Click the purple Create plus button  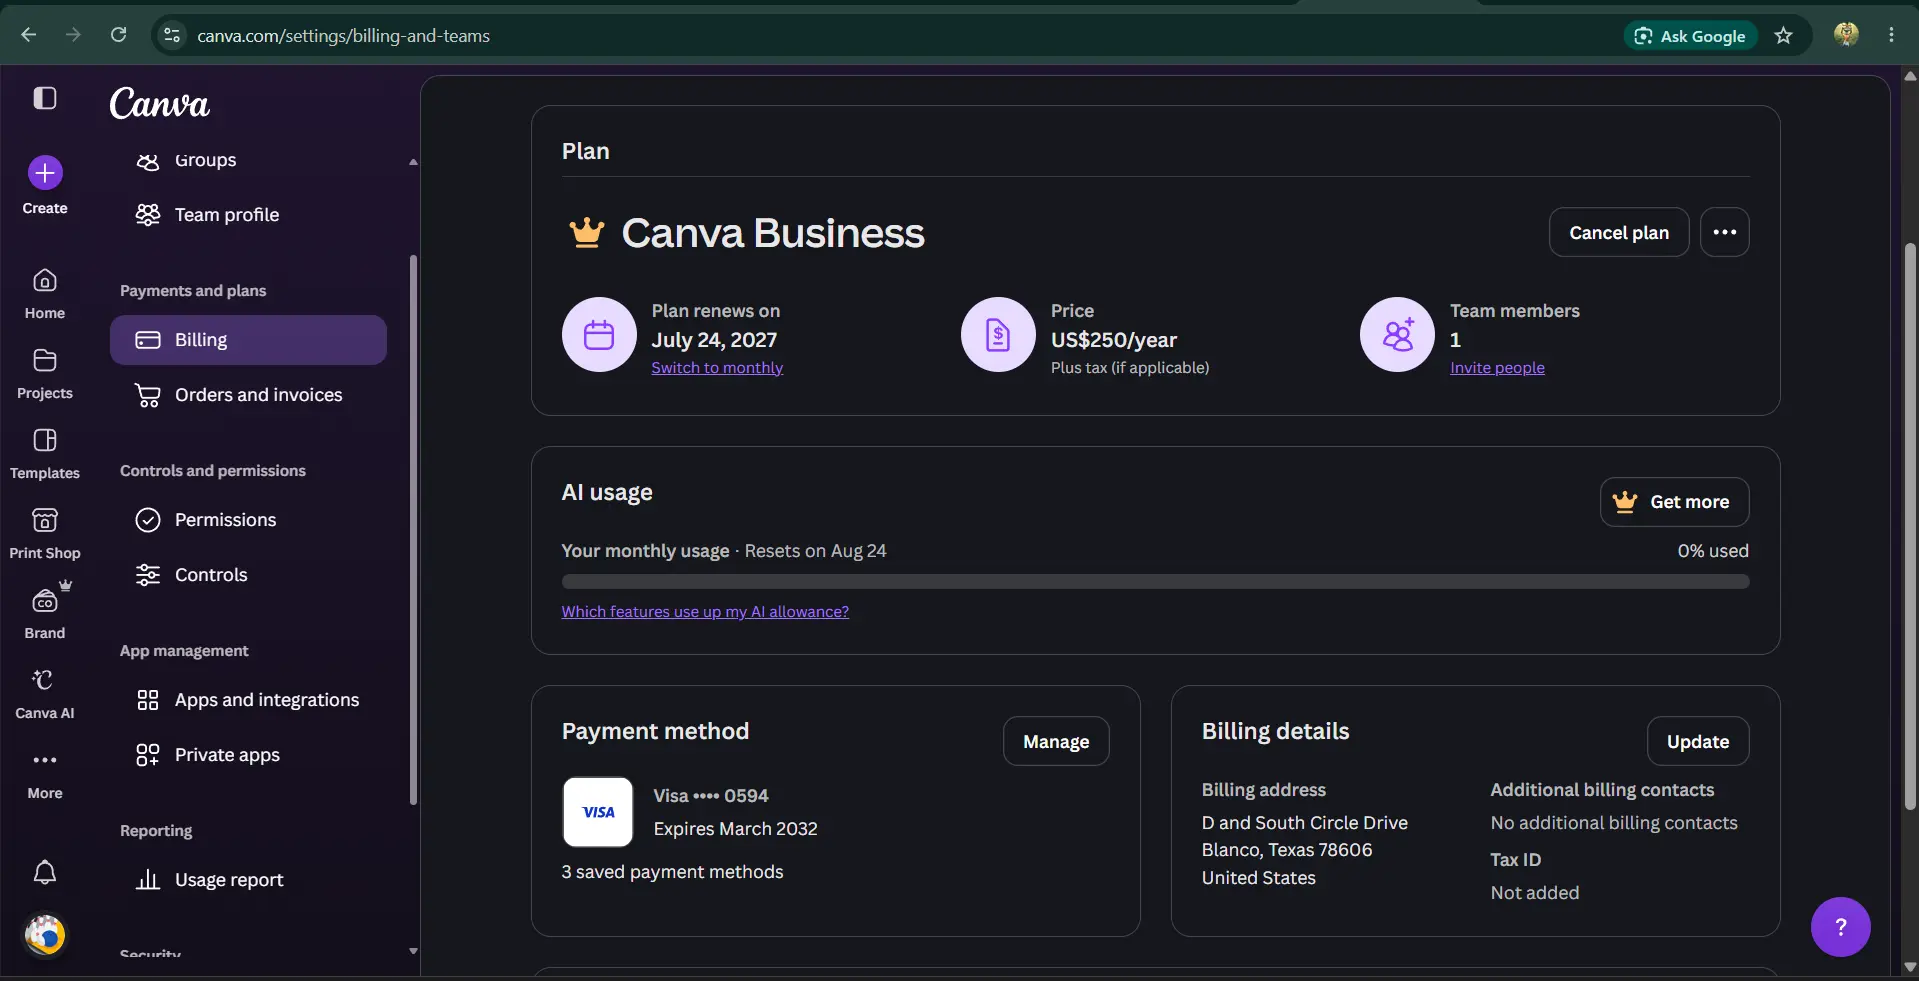point(45,173)
